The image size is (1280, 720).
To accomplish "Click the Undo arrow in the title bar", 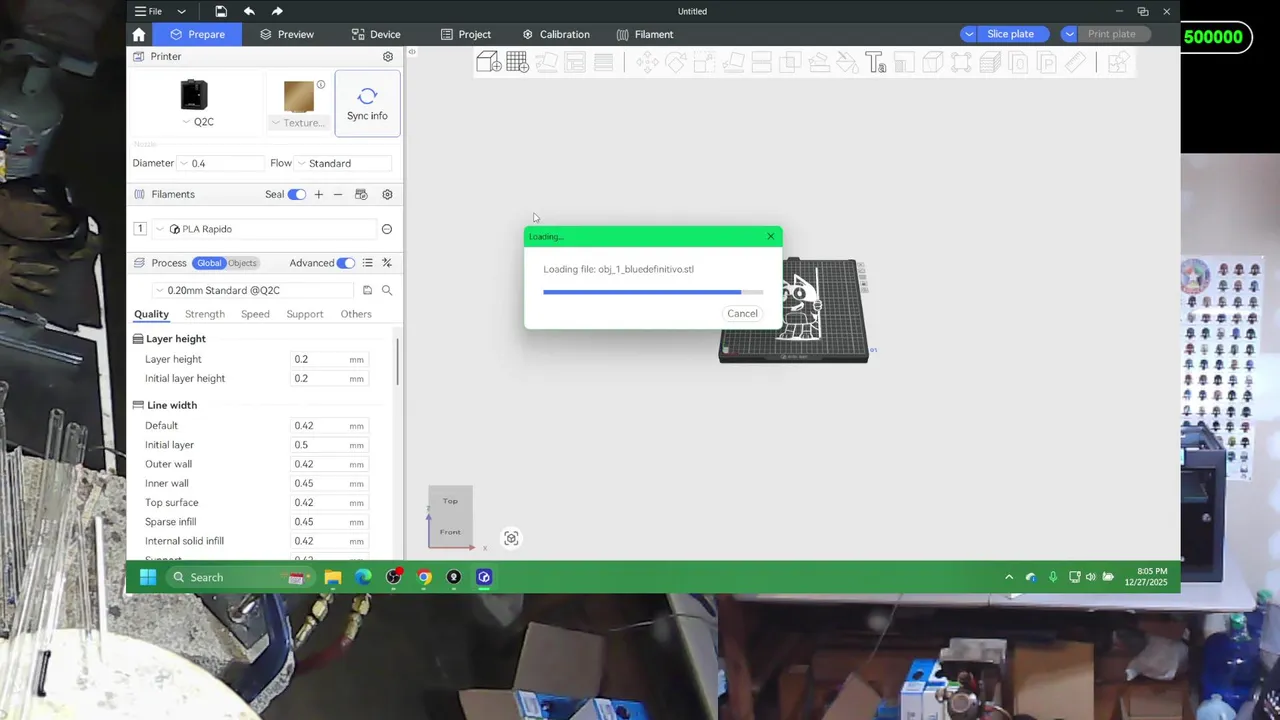I will pos(249,11).
